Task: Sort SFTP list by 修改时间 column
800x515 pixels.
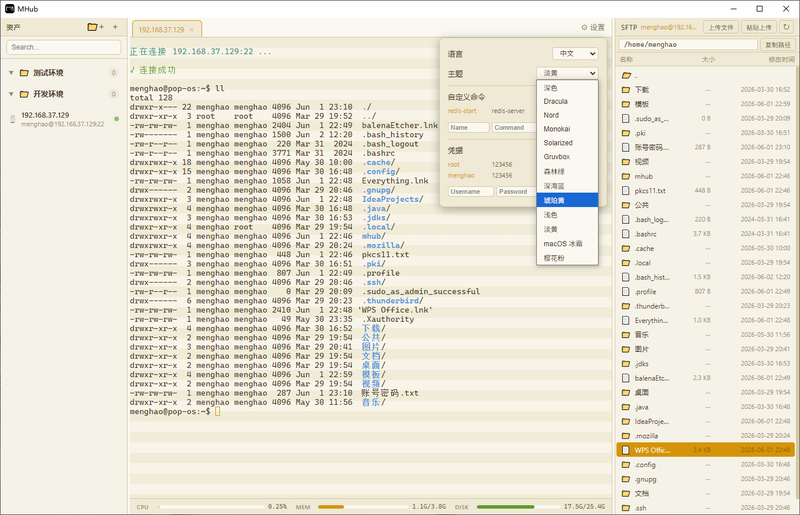Action: point(781,60)
